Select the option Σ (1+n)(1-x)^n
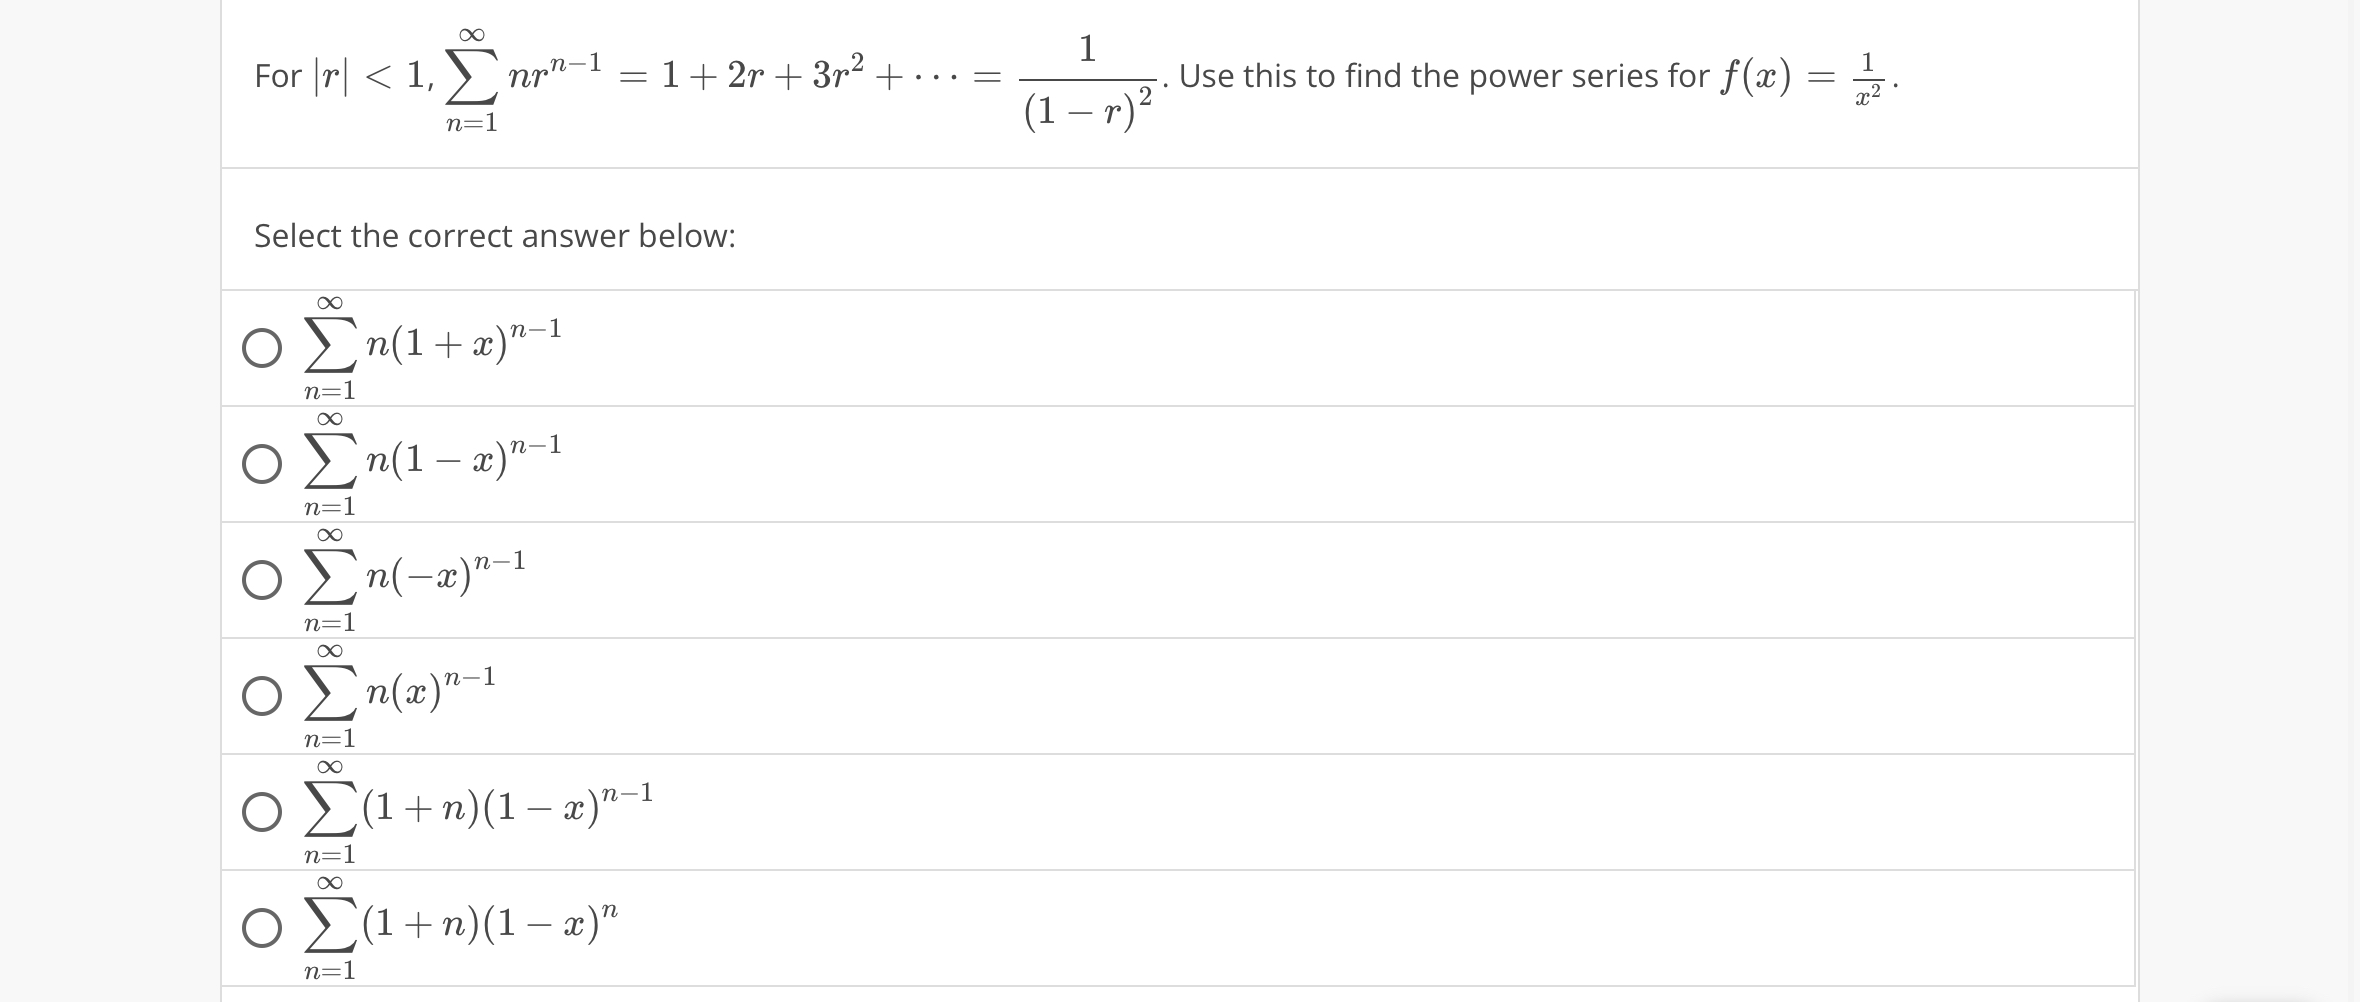This screenshot has width=2360, height=1002. (260, 927)
